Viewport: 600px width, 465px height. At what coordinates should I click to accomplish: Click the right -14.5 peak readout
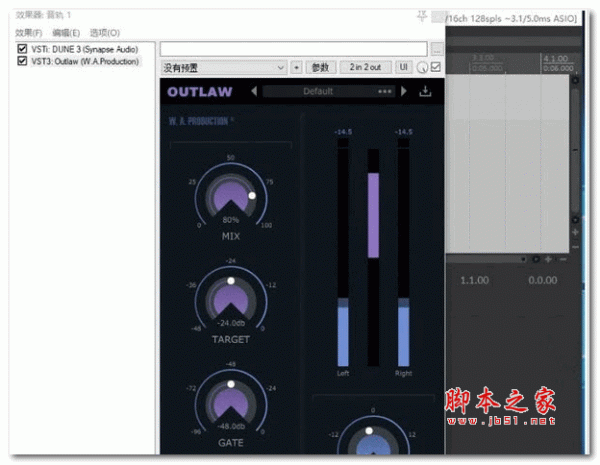(x=404, y=132)
